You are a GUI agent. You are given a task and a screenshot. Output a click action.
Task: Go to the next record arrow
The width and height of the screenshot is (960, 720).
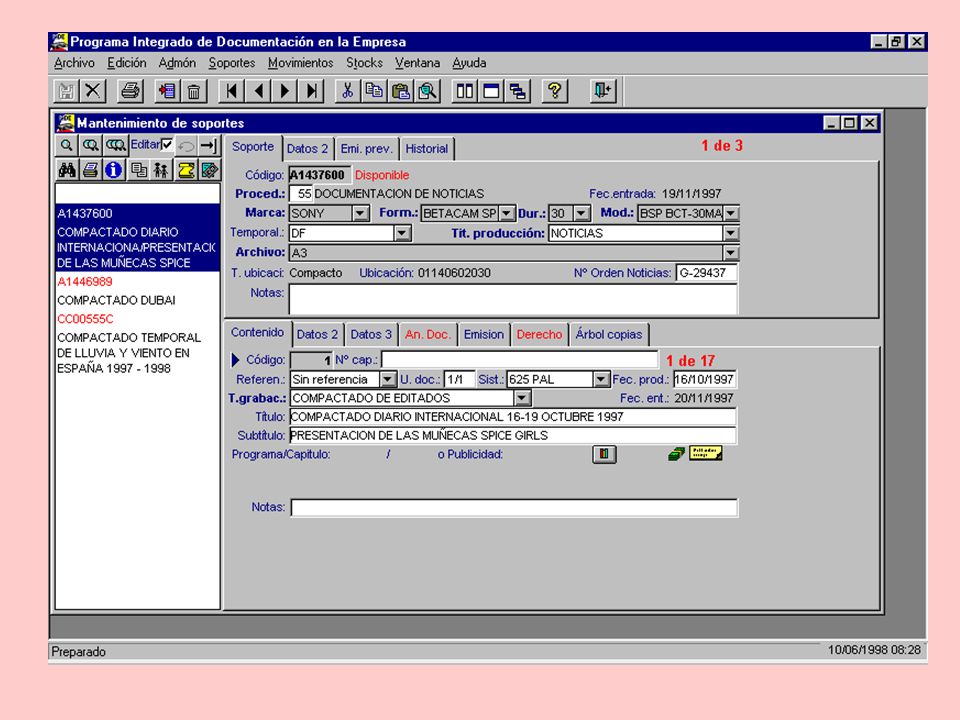285,91
